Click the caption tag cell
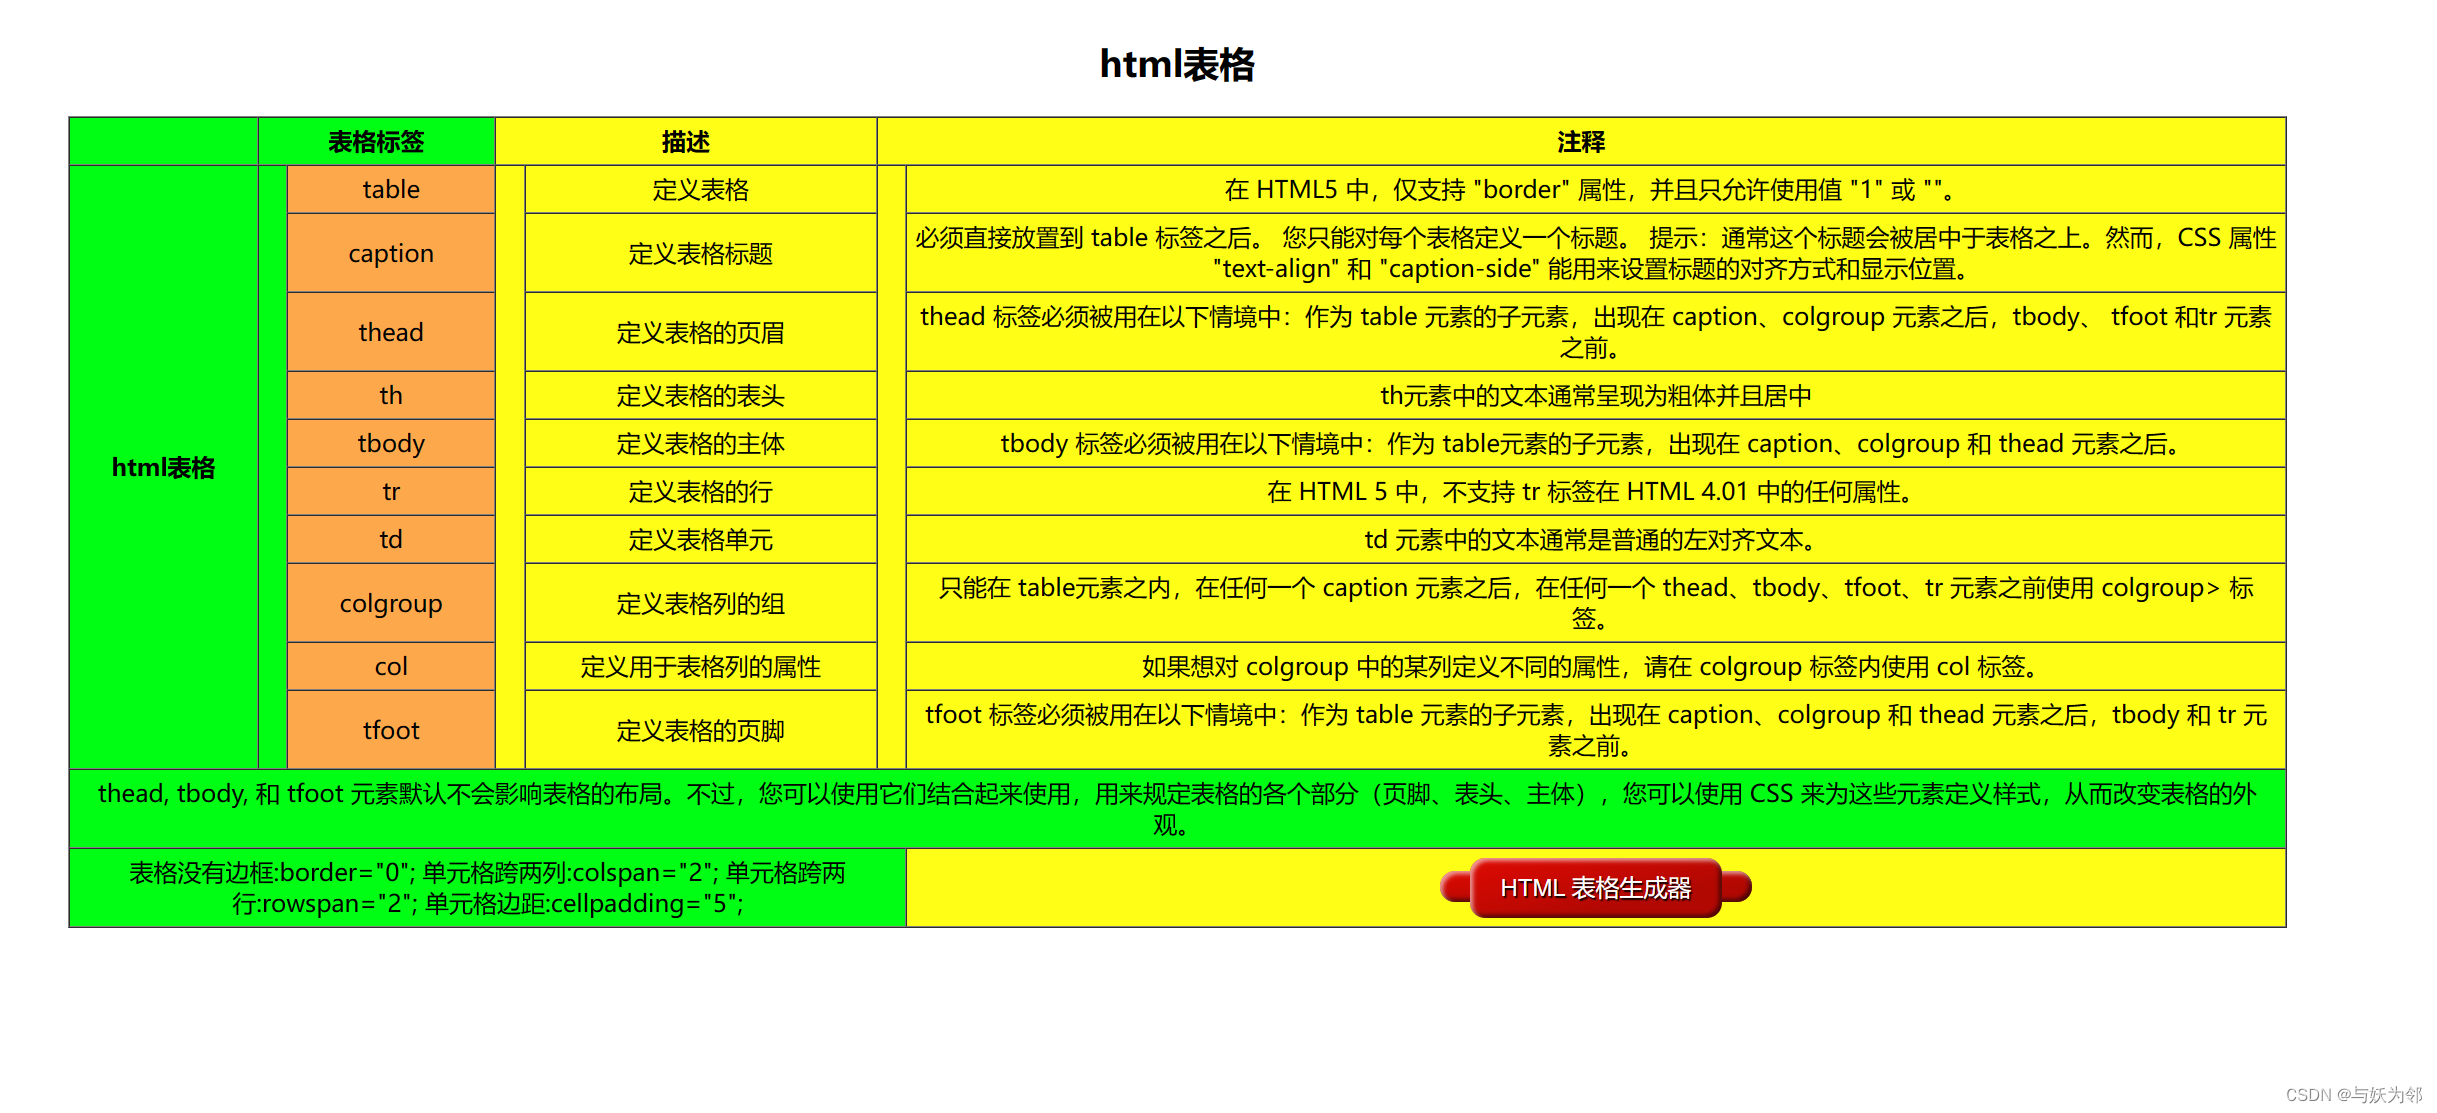 (391, 253)
